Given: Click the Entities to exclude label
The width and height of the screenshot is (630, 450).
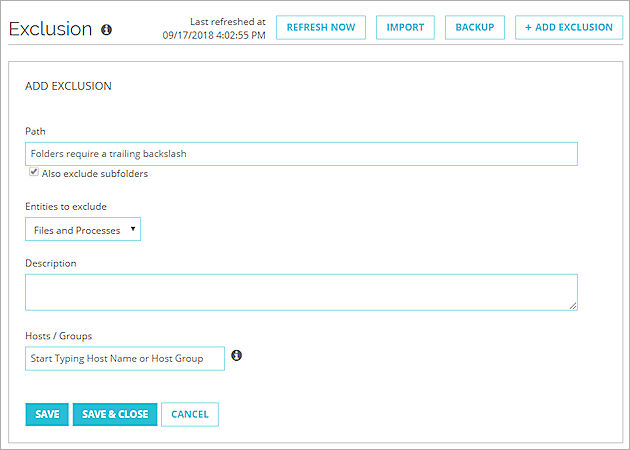Looking at the screenshot, I should (x=66, y=207).
